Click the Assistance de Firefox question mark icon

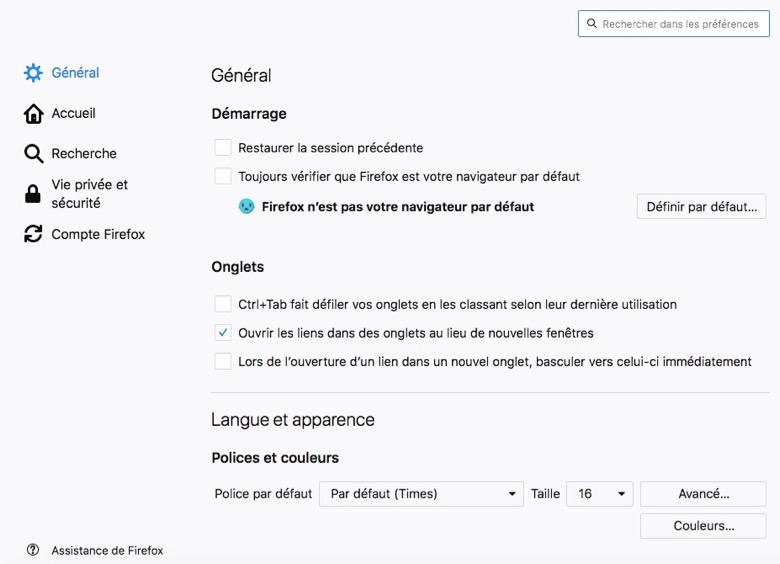pos(33,550)
